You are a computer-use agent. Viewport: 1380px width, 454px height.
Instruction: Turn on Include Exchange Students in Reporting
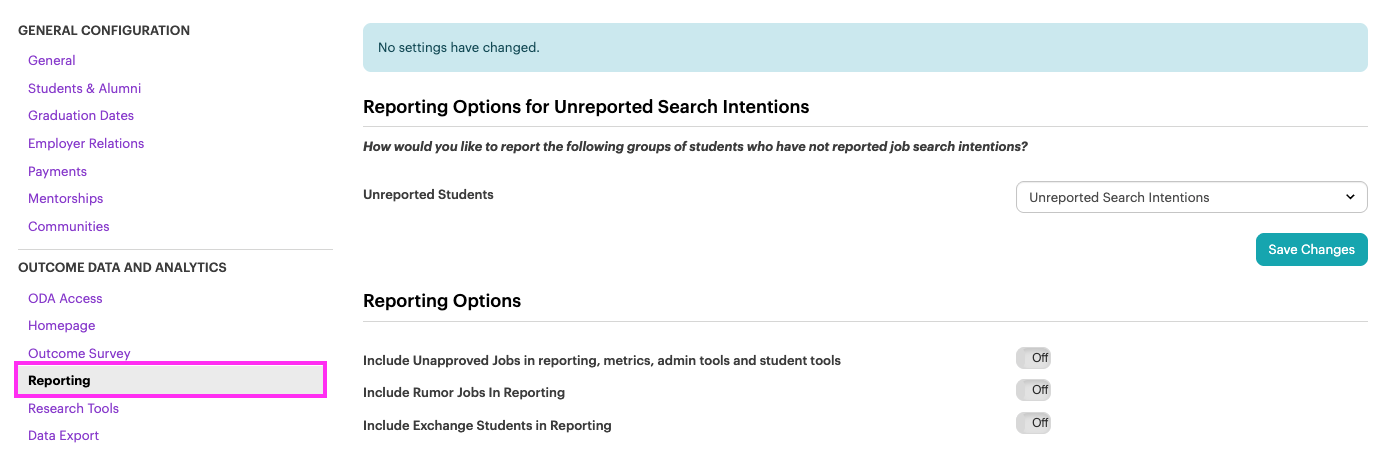pyautogui.click(x=1033, y=423)
